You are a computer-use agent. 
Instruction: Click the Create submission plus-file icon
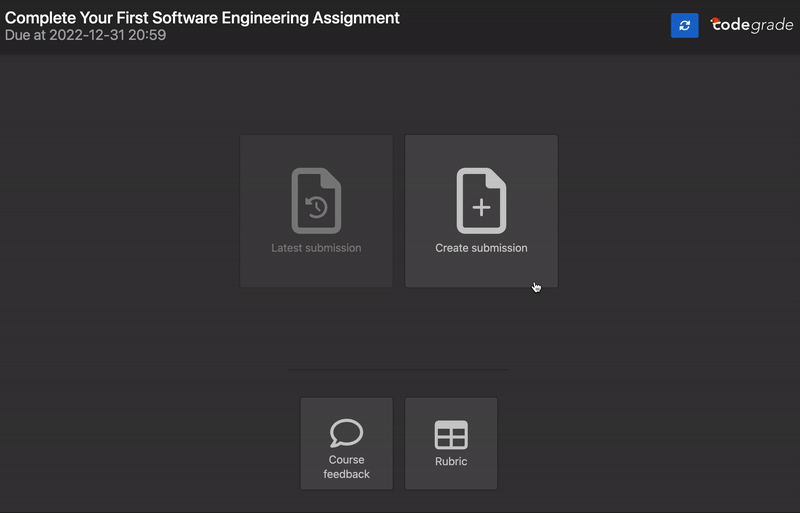pyautogui.click(x=481, y=201)
